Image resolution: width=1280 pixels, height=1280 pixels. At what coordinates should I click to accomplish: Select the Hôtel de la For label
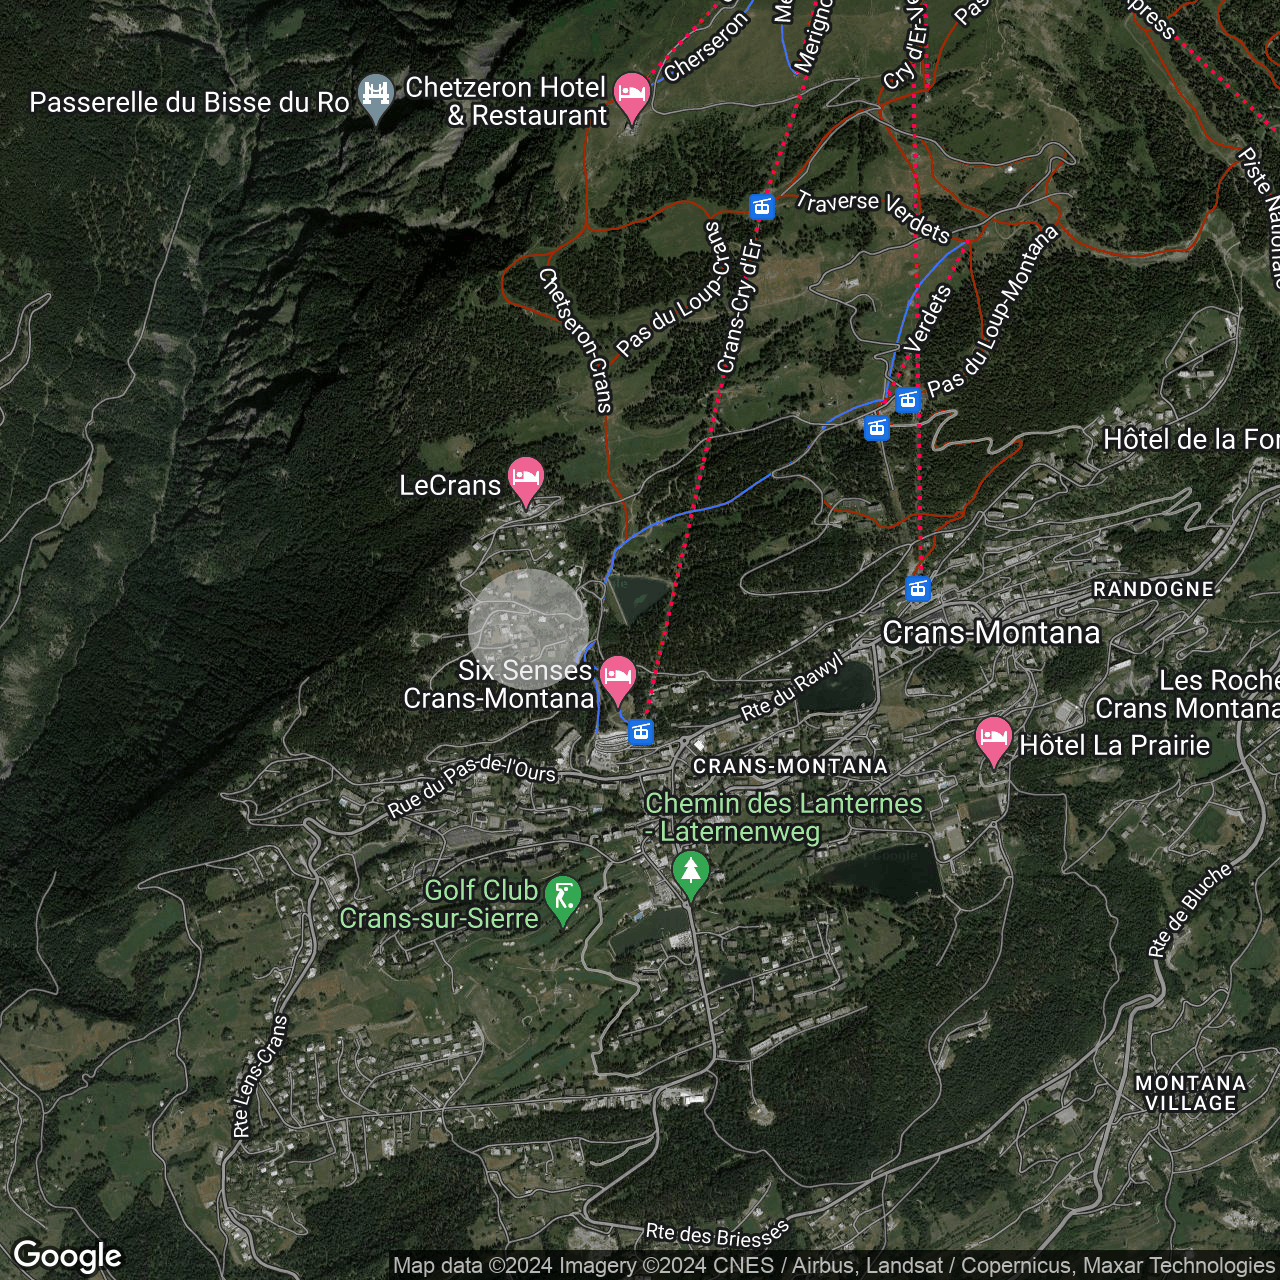point(1191,439)
